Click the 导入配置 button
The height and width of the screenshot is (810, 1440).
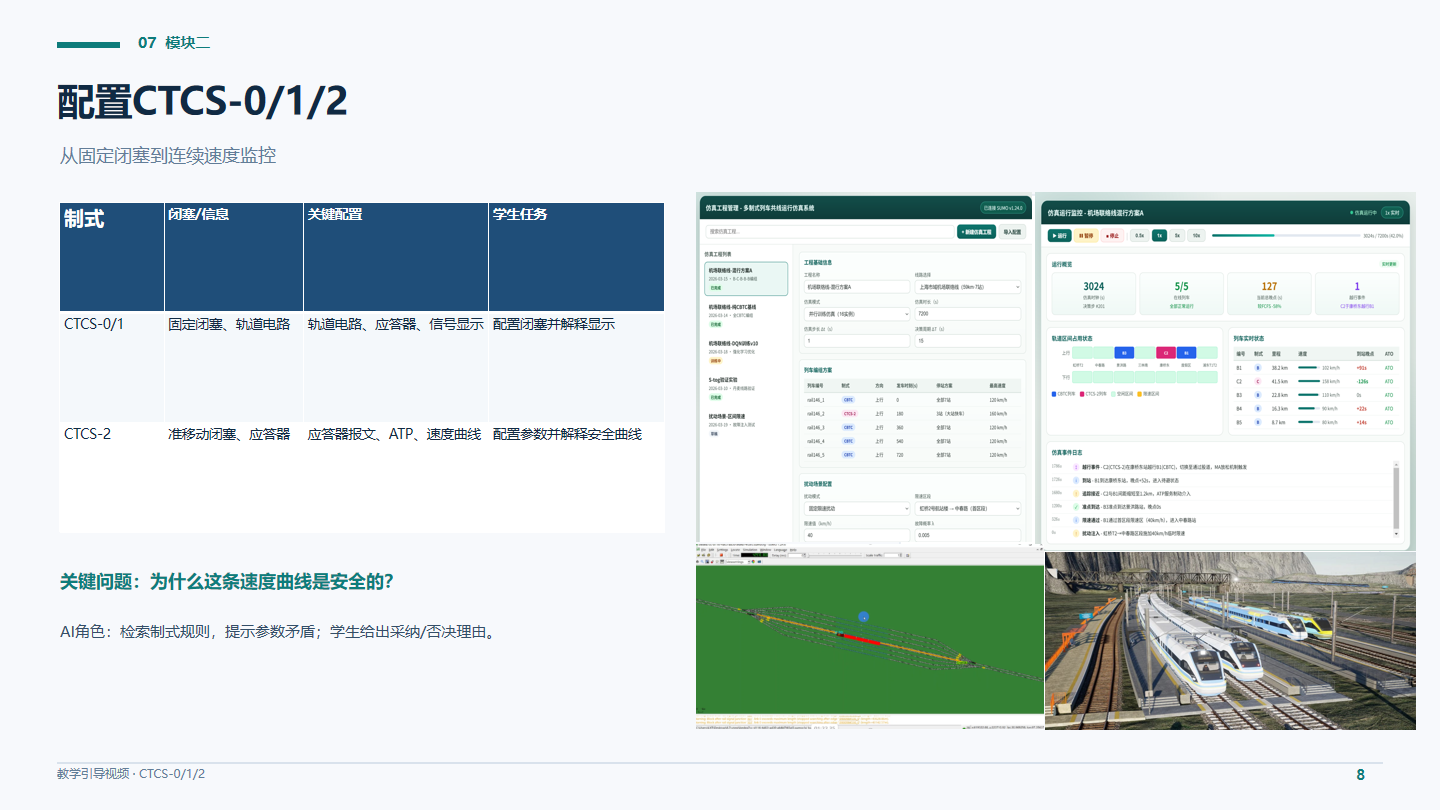(1012, 231)
